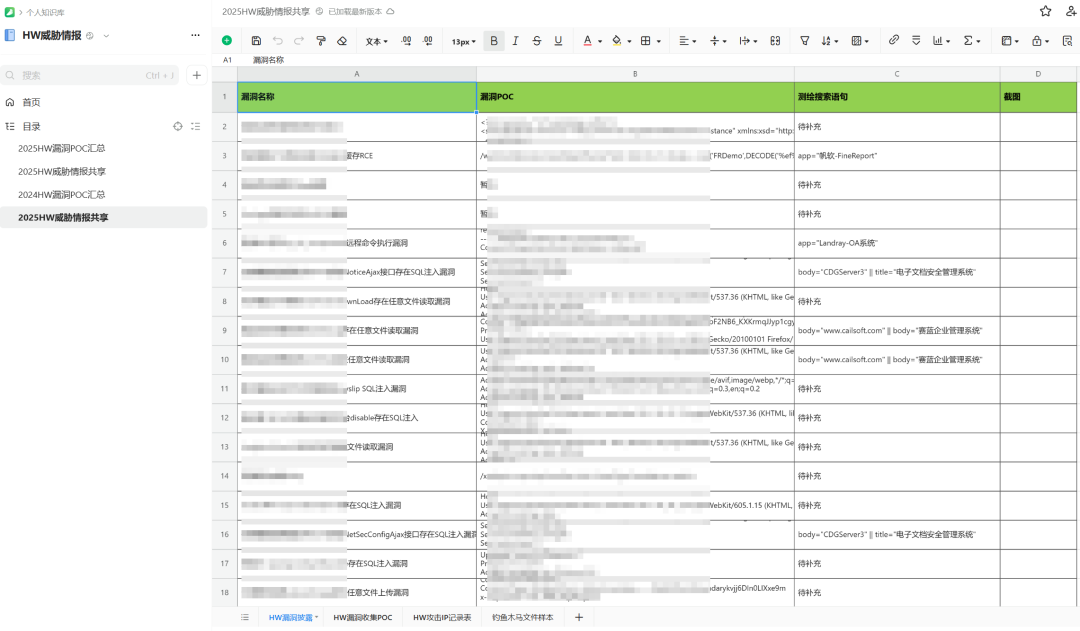Open the sum formula sigma menu
1080x631 pixels.
pos(971,41)
